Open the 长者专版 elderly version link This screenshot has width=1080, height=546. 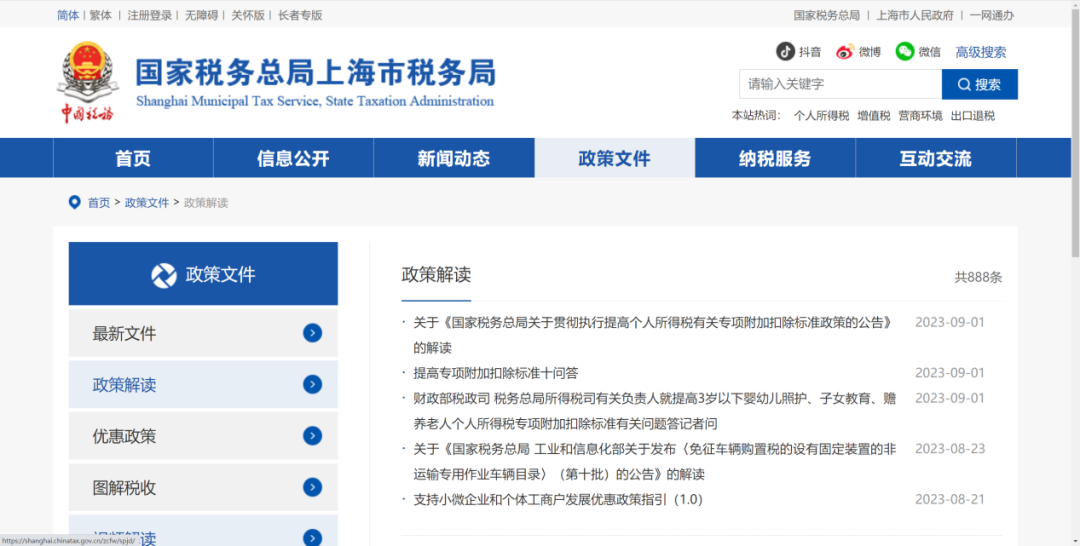(300, 15)
